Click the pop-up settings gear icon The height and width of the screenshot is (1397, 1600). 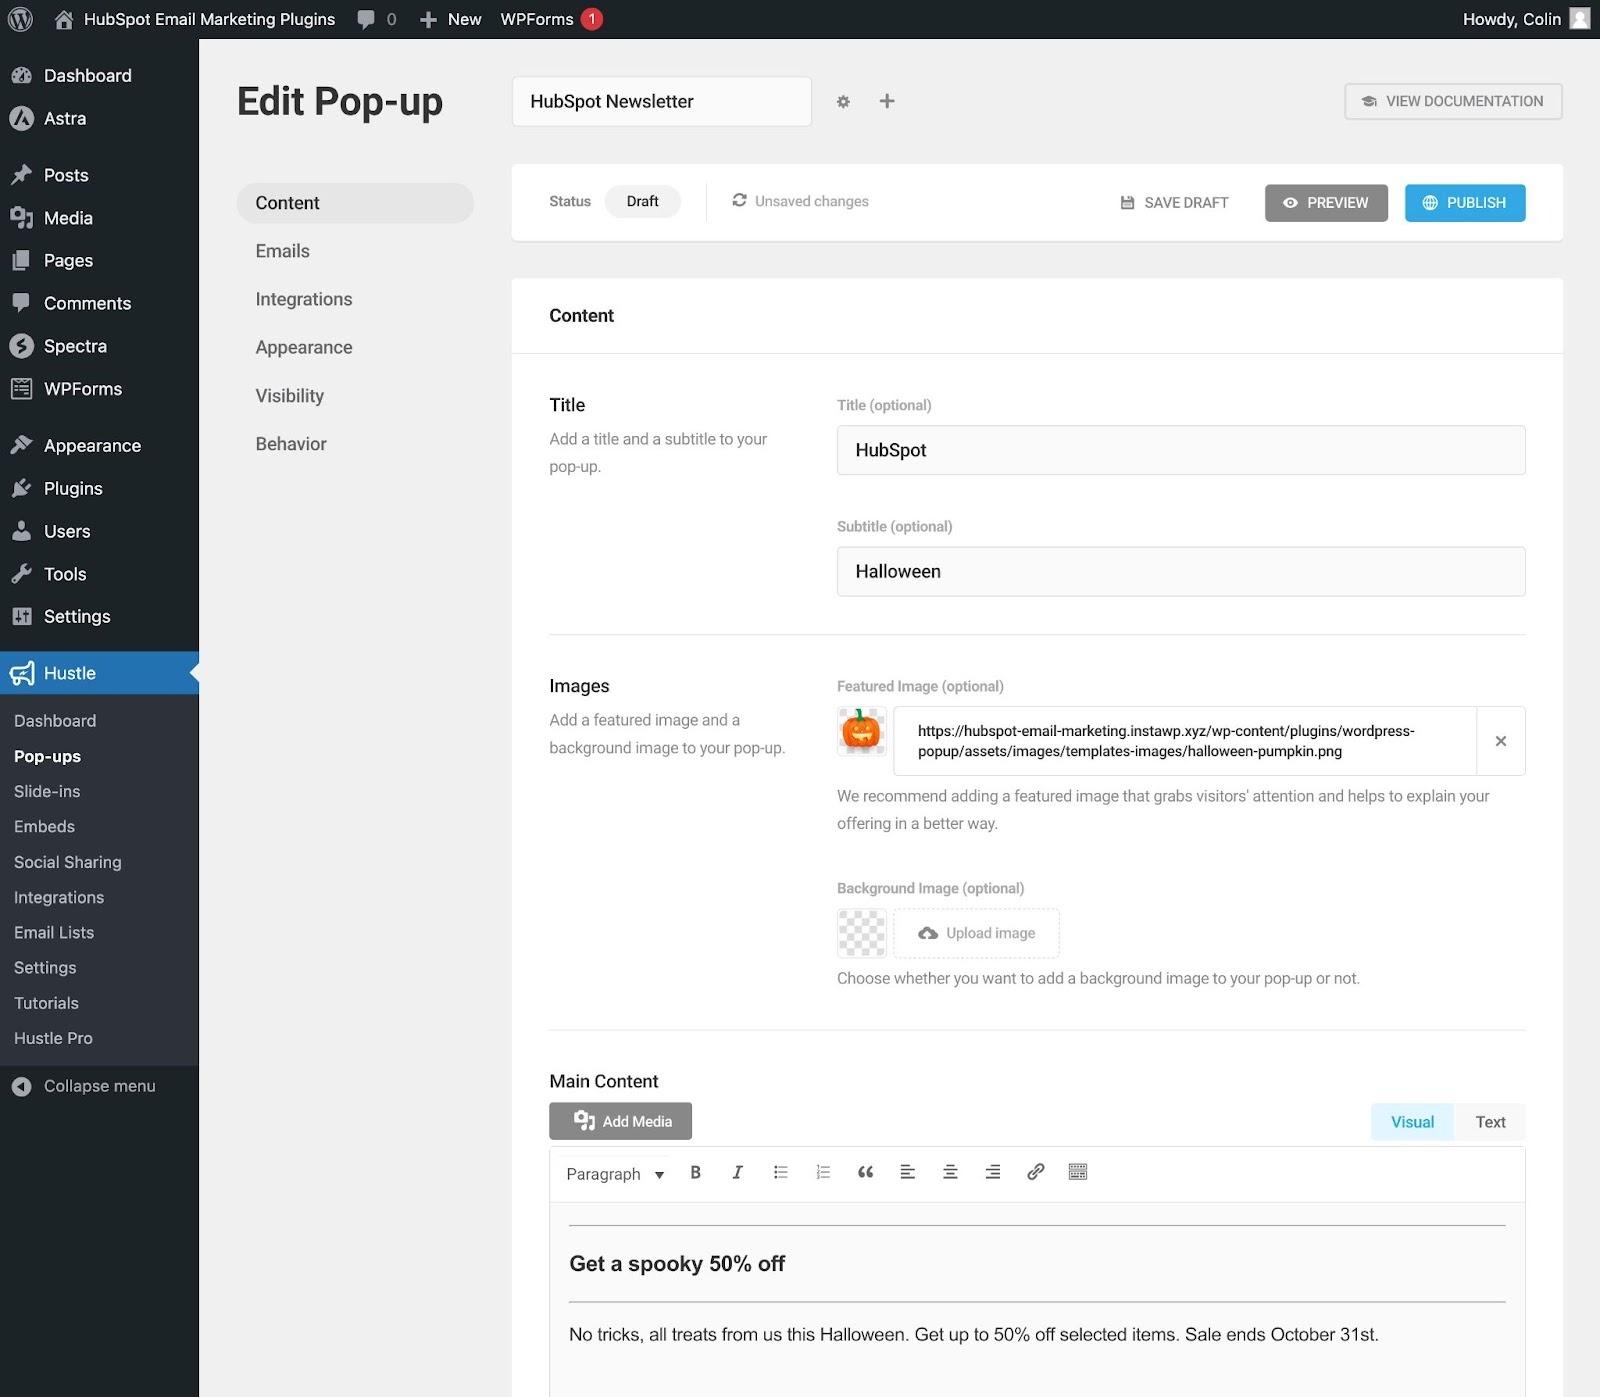tap(843, 101)
